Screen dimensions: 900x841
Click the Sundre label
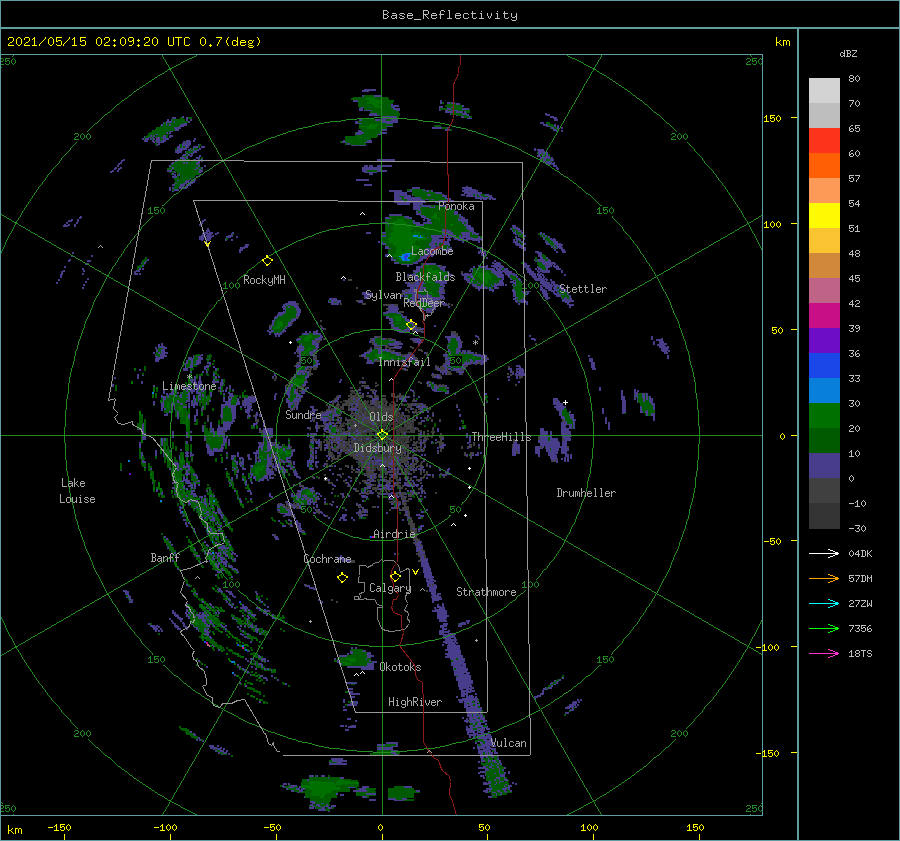[x=303, y=414]
